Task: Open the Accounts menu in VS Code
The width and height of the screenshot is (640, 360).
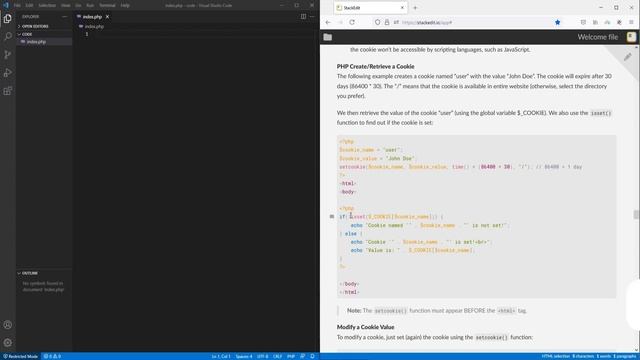Action: [x=7, y=325]
